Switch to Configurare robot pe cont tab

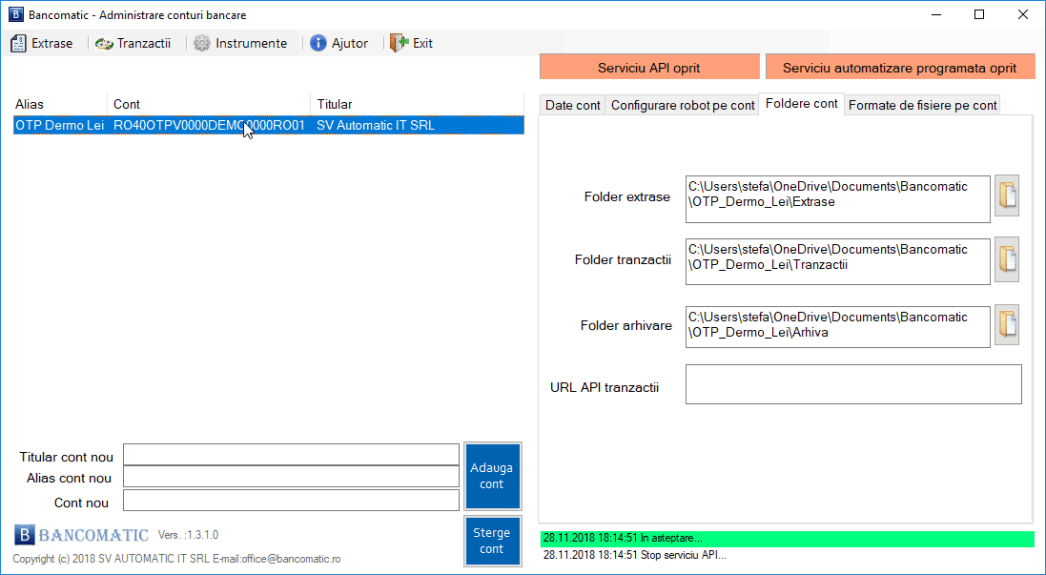tap(682, 105)
